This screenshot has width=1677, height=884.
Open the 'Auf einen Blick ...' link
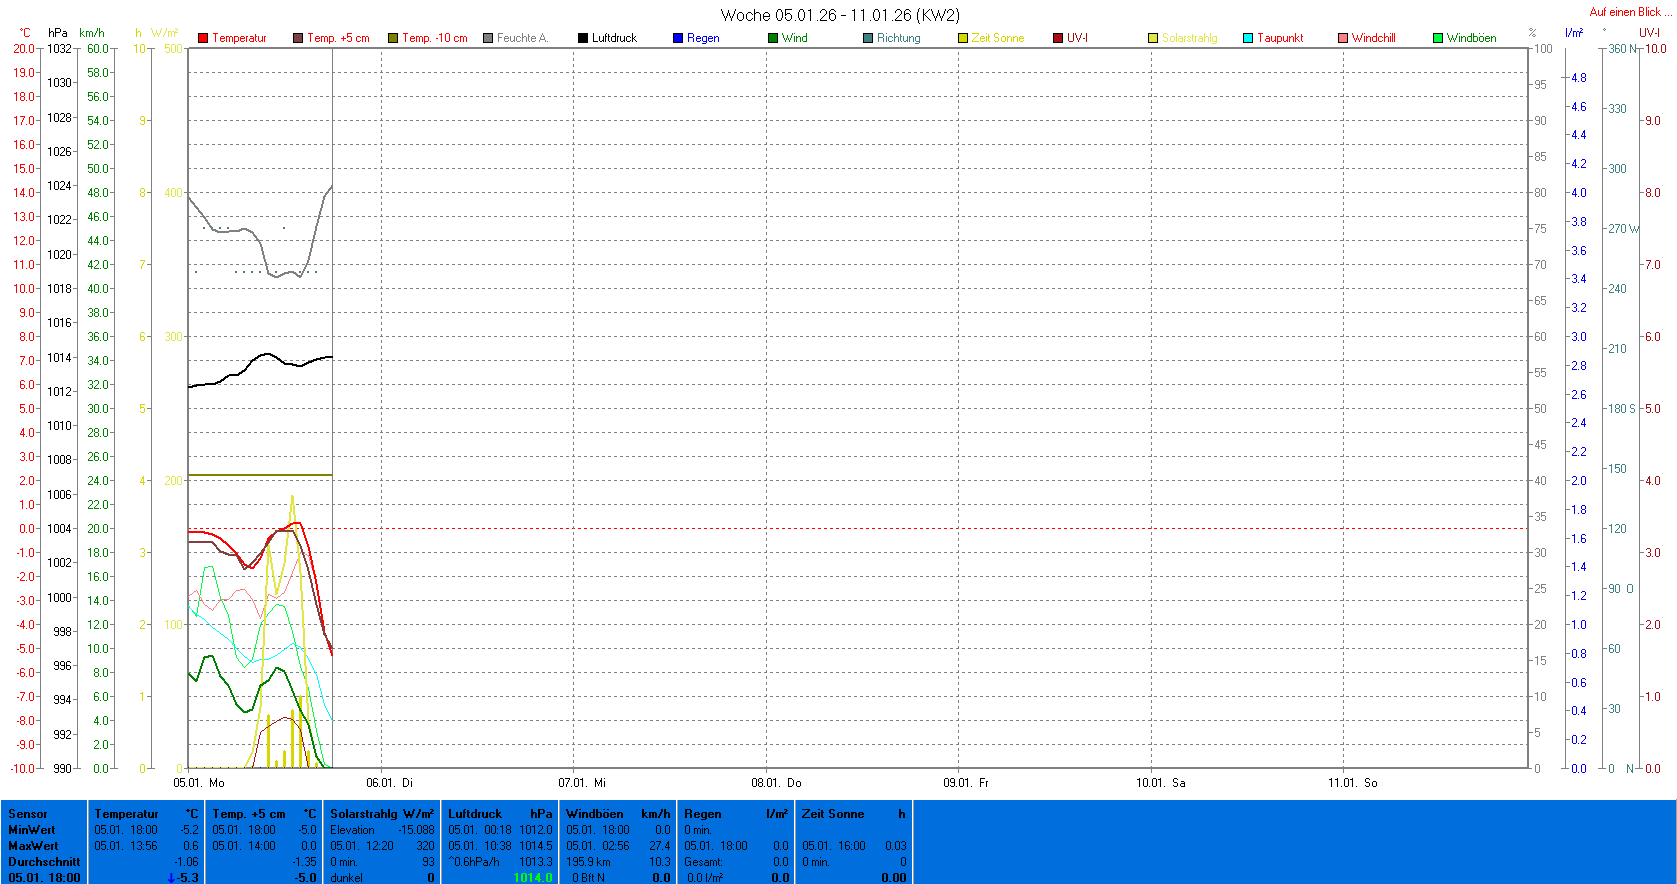[1630, 12]
